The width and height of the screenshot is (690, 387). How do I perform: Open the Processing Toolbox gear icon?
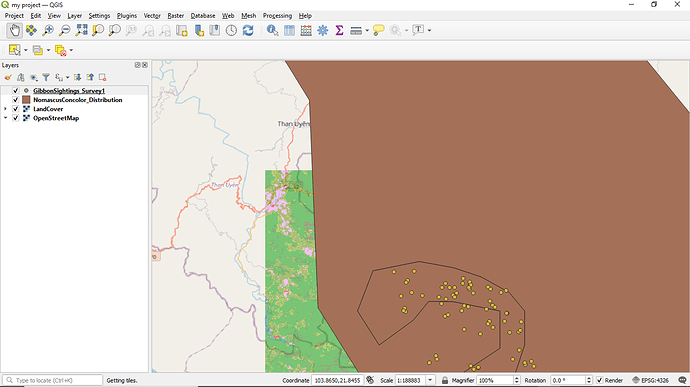pyautogui.click(x=323, y=30)
